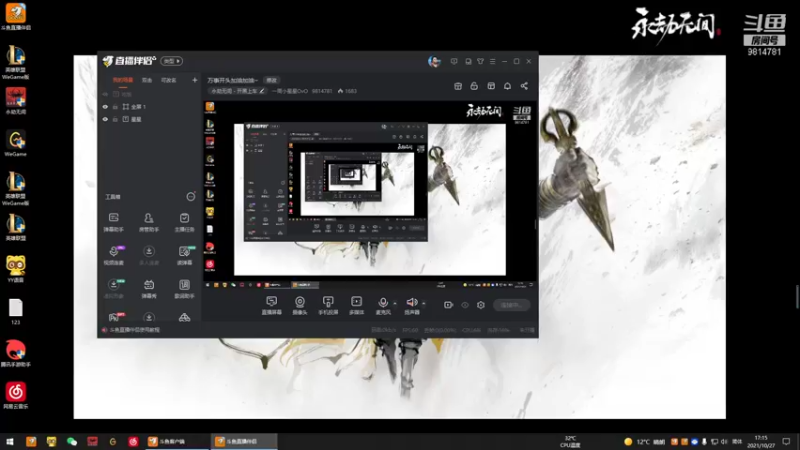The image size is (800, 450).
Task: Open the 弹幕助手 tool in the toolbox
Action: tap(113, 222)
